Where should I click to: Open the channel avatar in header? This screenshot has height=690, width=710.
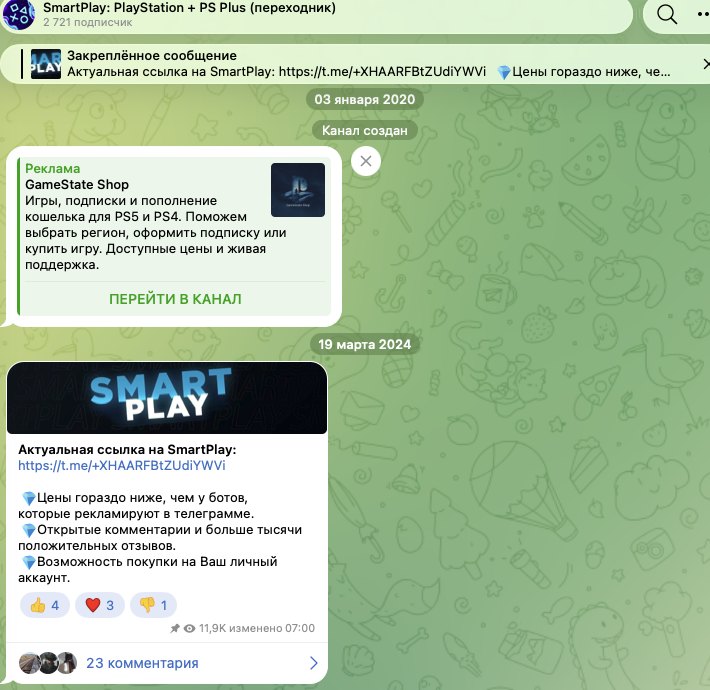(x=19, y=14)
